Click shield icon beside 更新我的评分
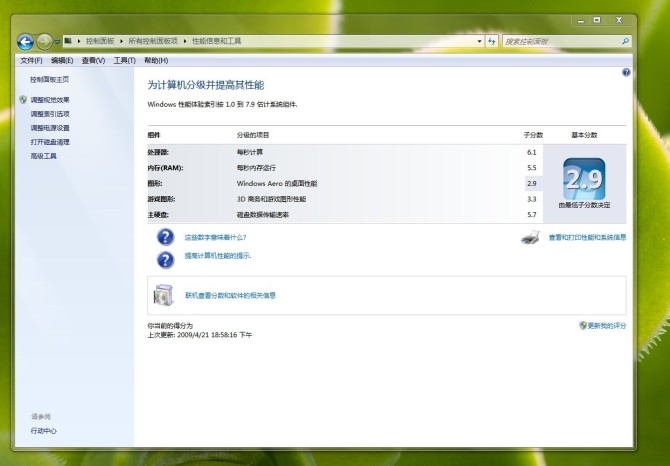The image size is (670, 466). (x=583, y=325)
